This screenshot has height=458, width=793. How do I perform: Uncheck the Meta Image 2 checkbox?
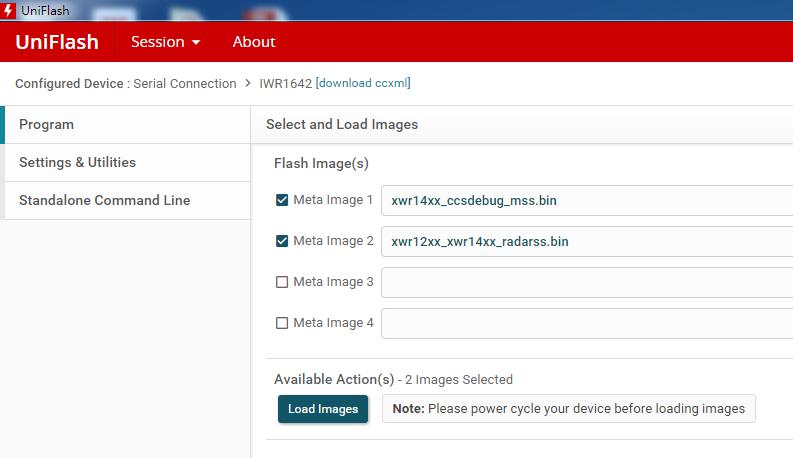click(x=282, y=241)
